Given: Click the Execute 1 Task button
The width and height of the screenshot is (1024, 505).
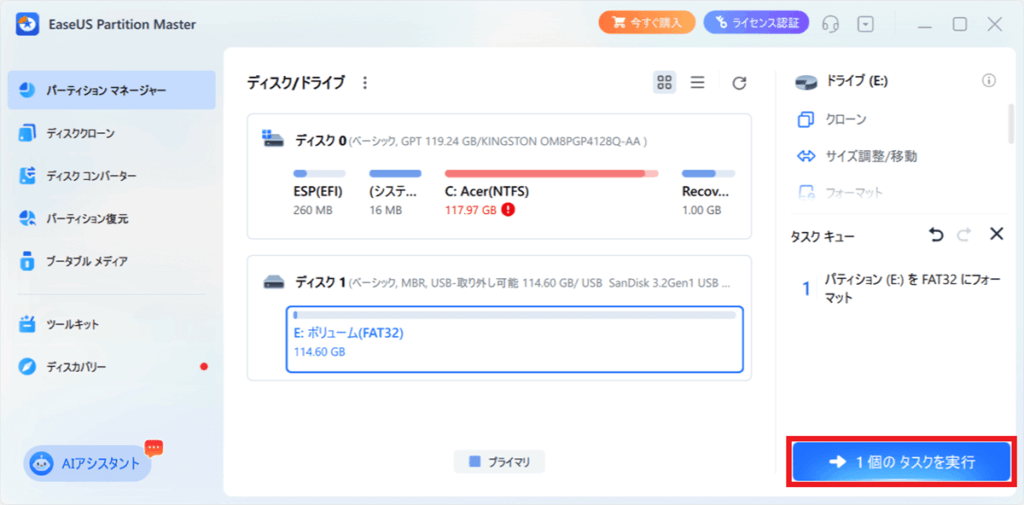Looking at the screenshot, I should point(902,462).
